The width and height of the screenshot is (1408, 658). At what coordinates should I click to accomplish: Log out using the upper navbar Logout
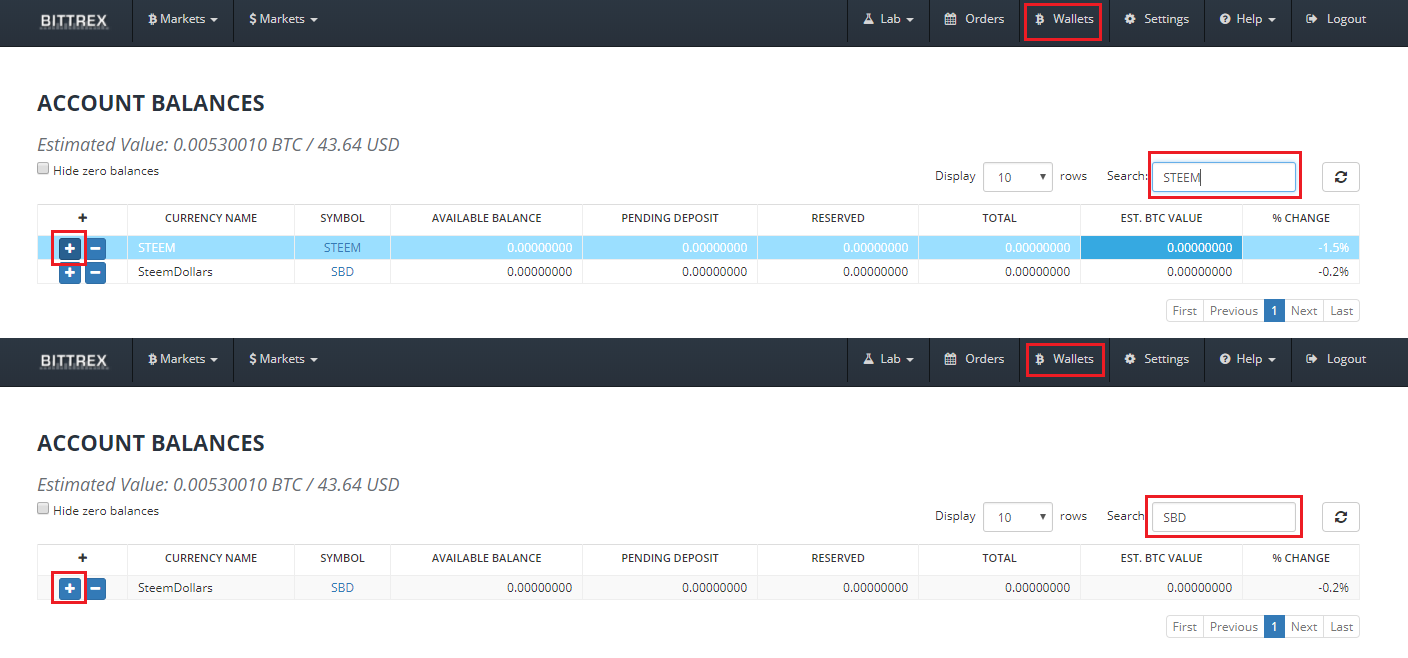click(x=1336, y=19)
